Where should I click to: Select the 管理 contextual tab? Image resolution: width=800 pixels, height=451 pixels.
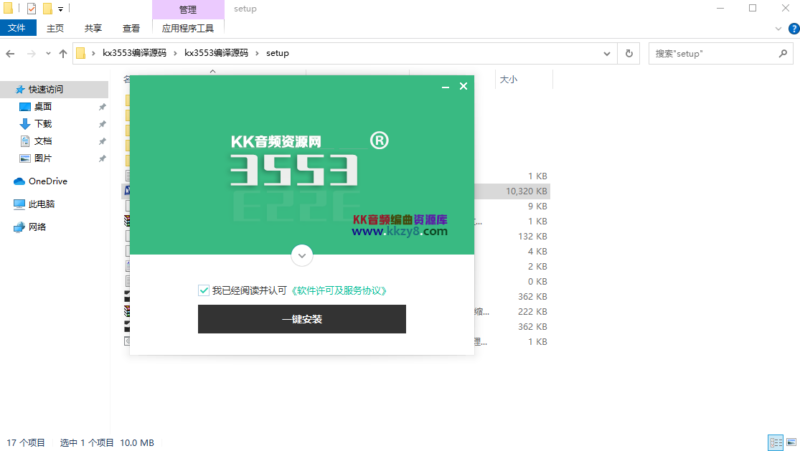[x=188, y=9]
